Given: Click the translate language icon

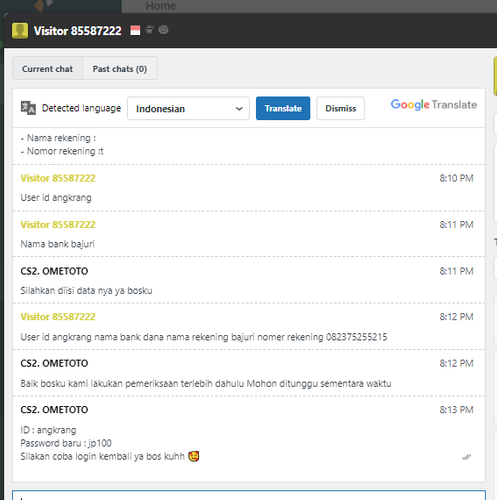Looking at the screenshot, I should pos(28,108).
